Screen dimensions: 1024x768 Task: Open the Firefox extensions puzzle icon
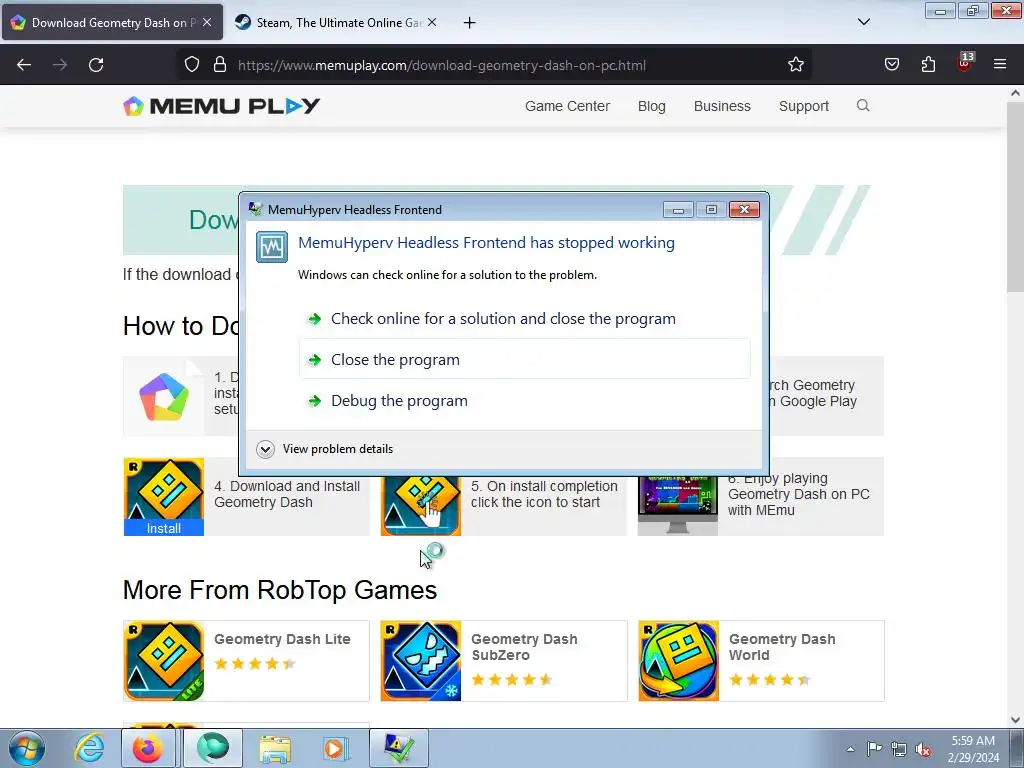tap(928, 65)
